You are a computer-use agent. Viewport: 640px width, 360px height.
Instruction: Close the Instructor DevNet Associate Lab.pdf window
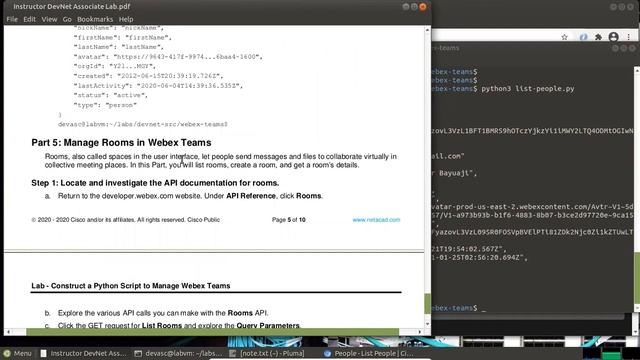tap(423, 7)
